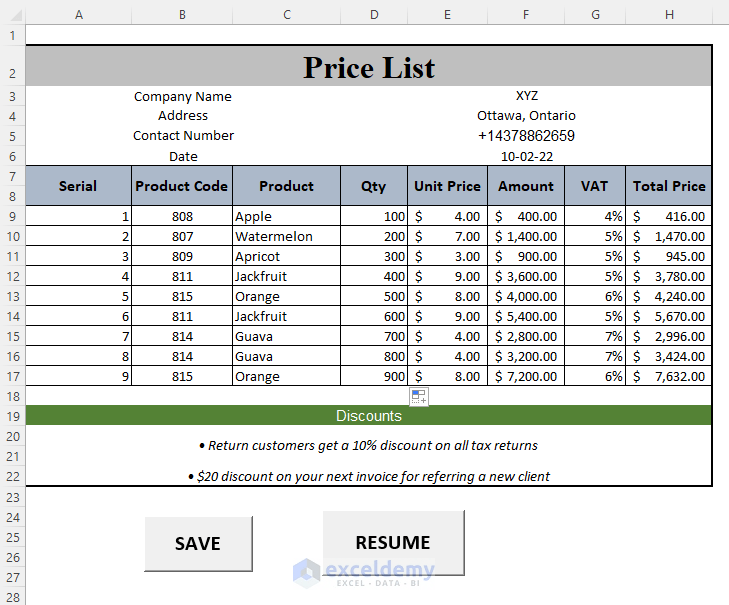The width and height of the screenshot is (729, 605).
Task: Select Amount cell $ 1,400.00
Action: pyautogui.click(x=526, y=236)
